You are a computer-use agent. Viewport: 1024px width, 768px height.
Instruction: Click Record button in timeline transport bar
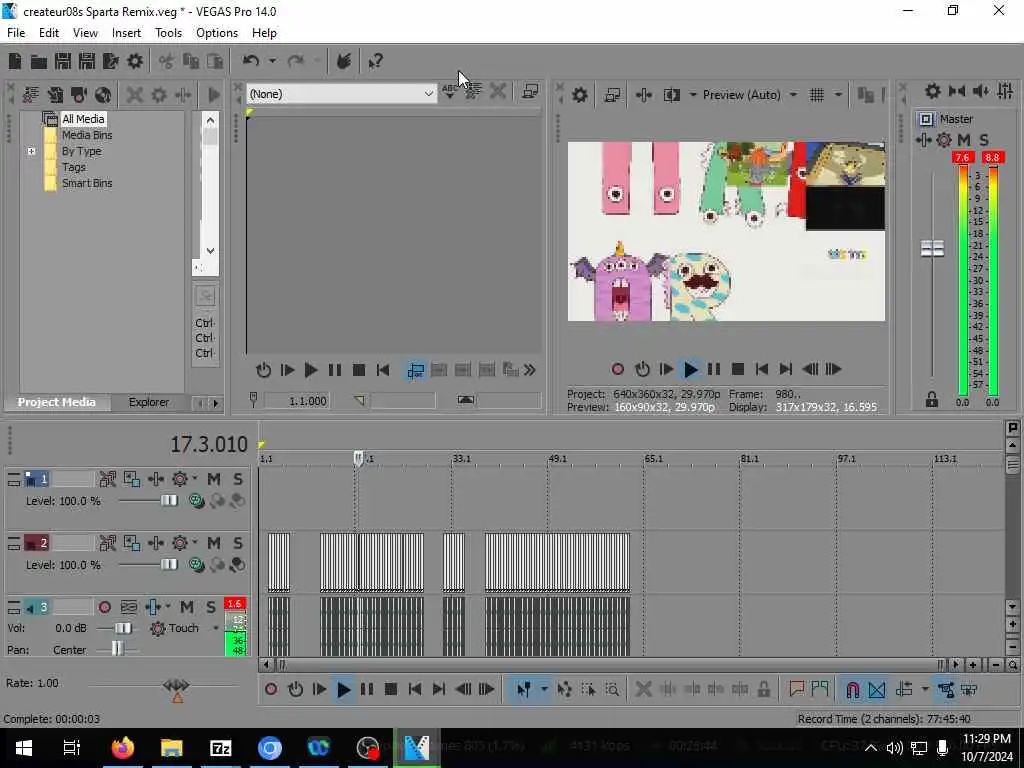tap(271, 690)
